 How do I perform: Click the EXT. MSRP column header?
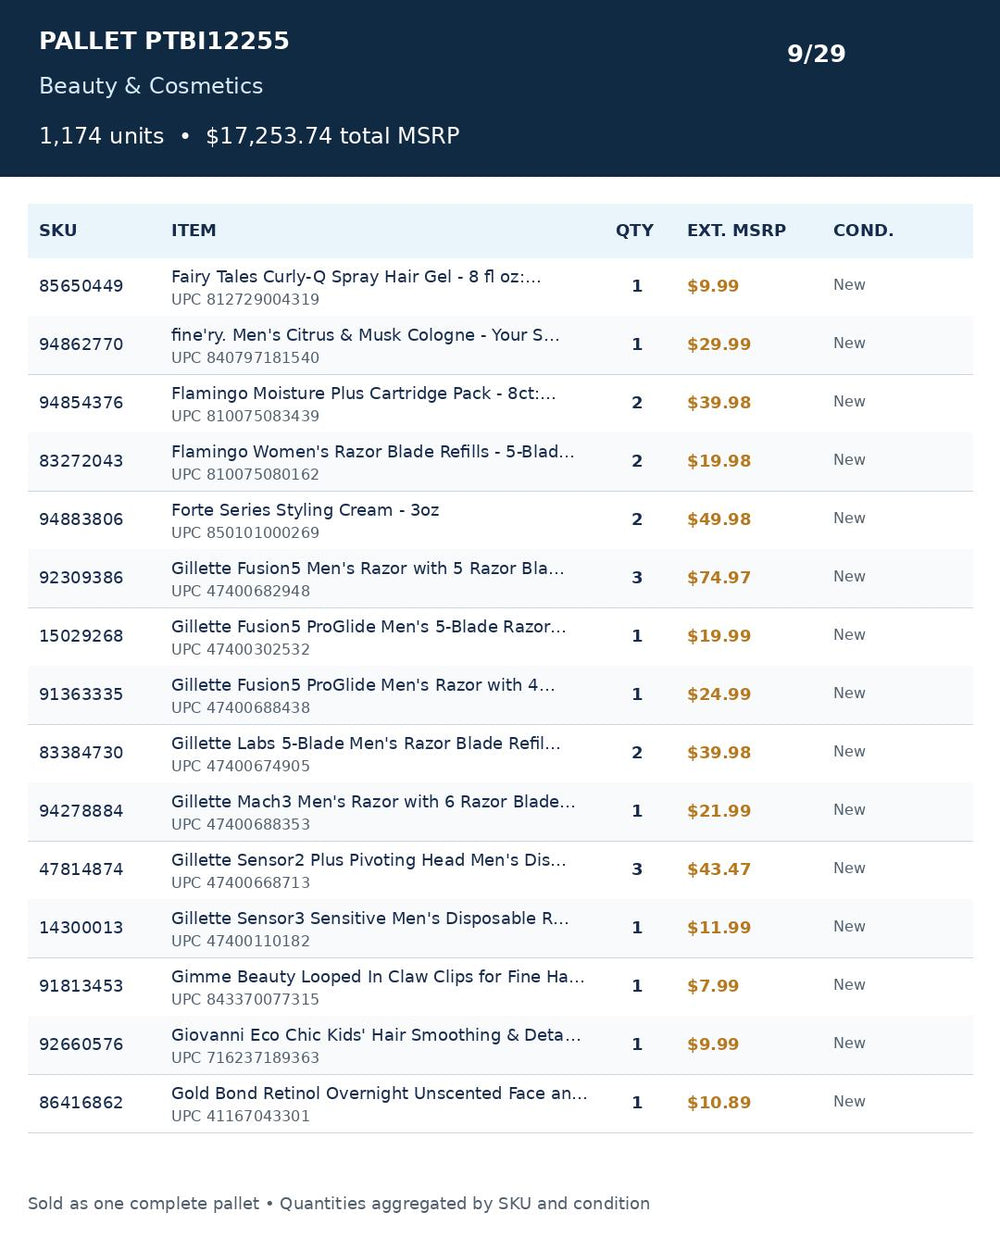(736, 231)
